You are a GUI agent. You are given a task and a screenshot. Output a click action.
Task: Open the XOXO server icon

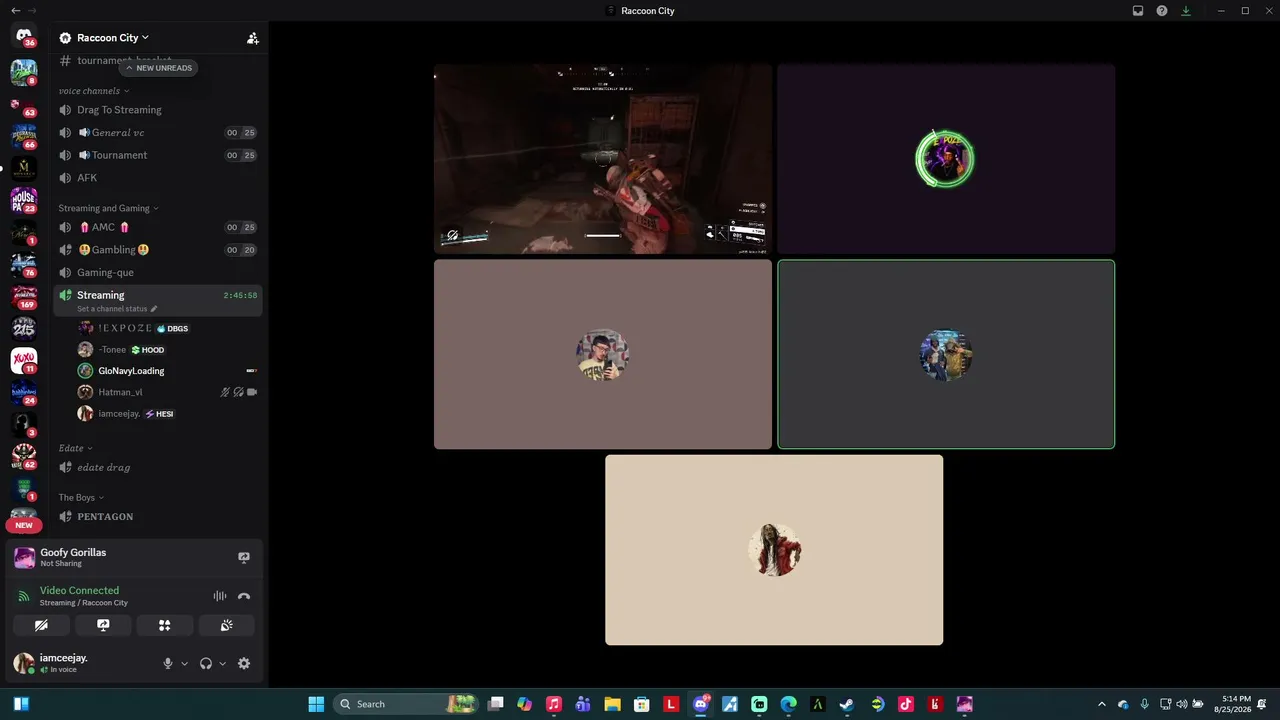(x=24, y=360)
